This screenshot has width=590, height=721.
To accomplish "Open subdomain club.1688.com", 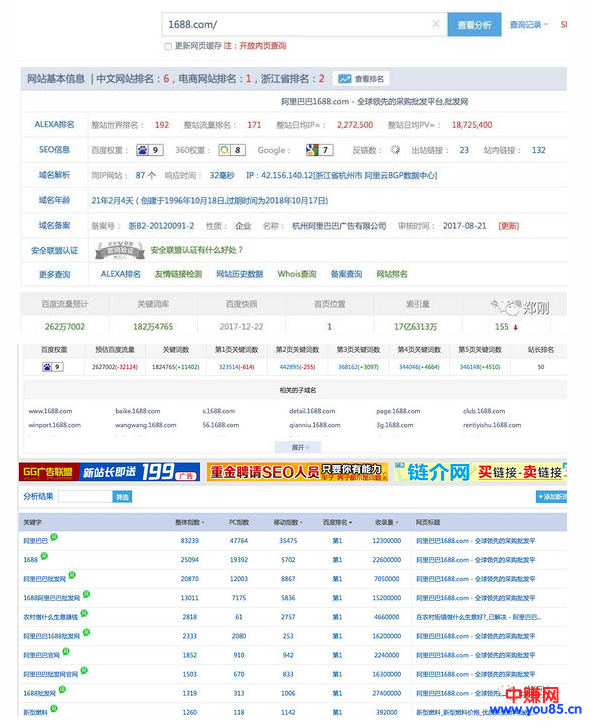I will pos(484,411).
